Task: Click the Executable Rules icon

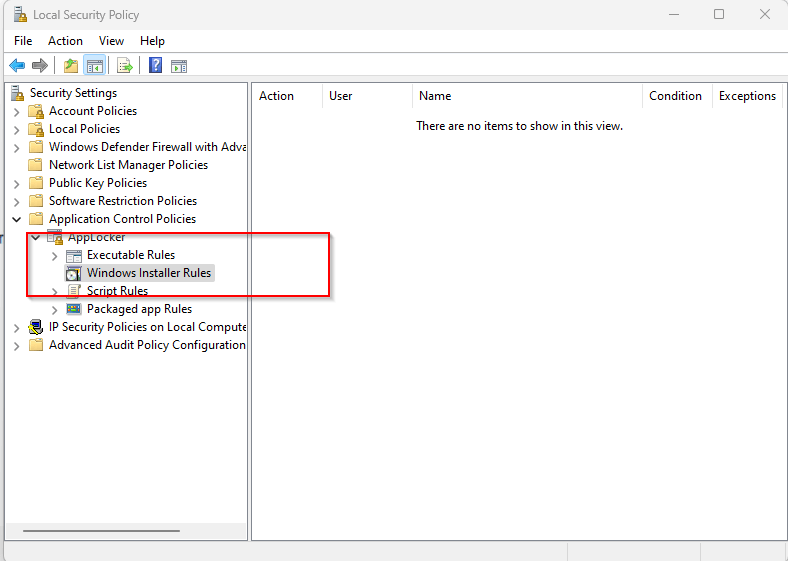Action: (x=74, y=255)
